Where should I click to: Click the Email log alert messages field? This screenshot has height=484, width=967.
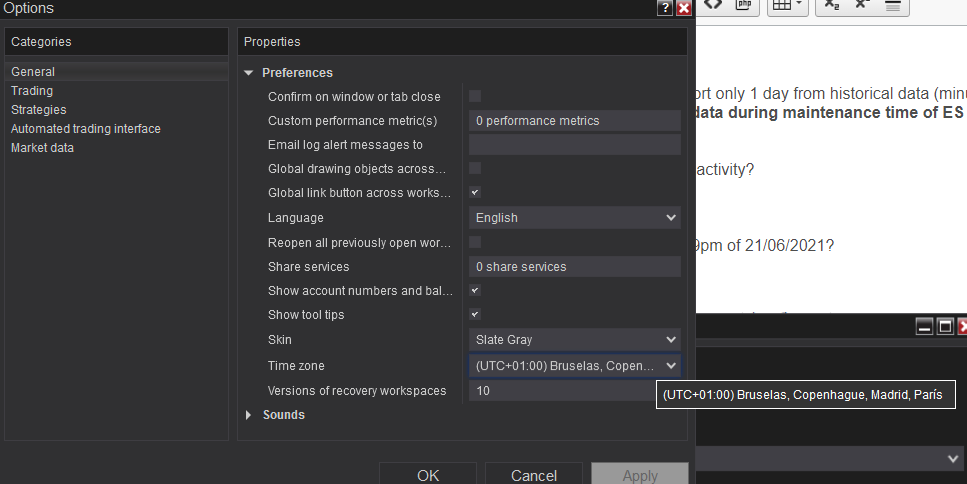[574, 145]
